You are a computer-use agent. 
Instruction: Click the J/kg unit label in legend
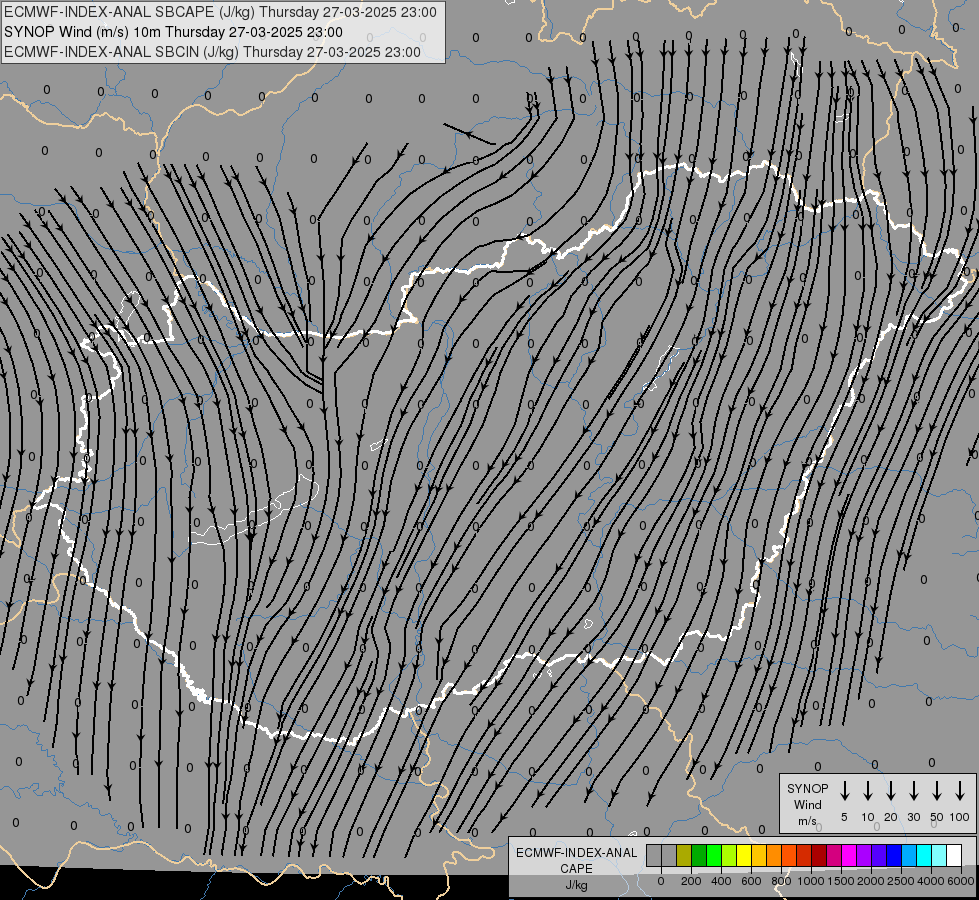pyautogui.click(x=576, y=885)
